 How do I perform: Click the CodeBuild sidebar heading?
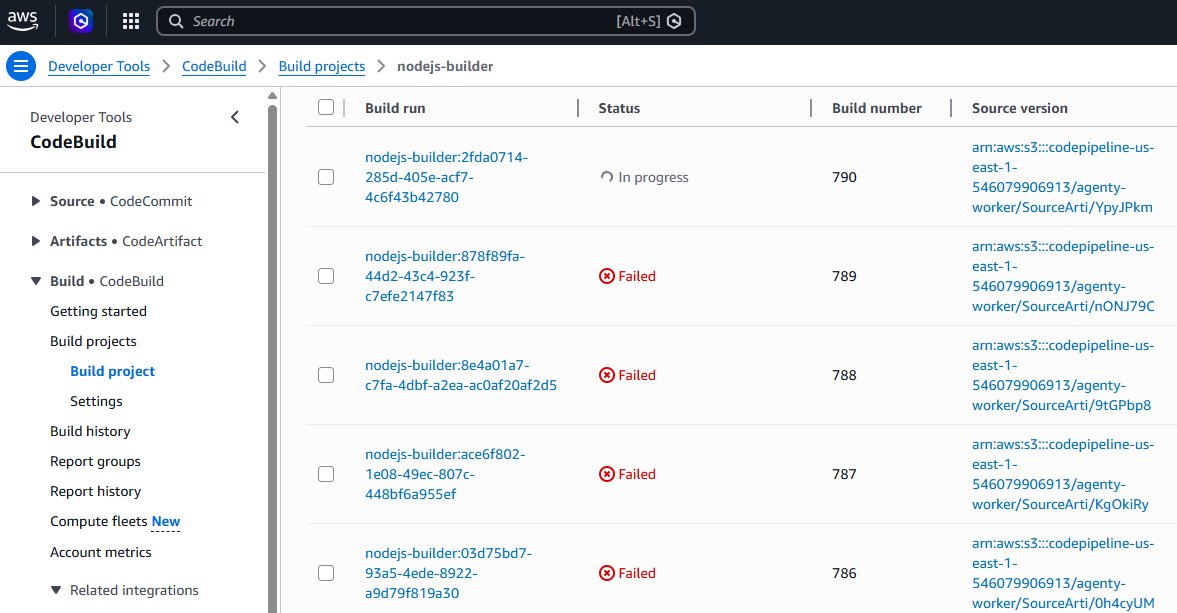point(74,142)
